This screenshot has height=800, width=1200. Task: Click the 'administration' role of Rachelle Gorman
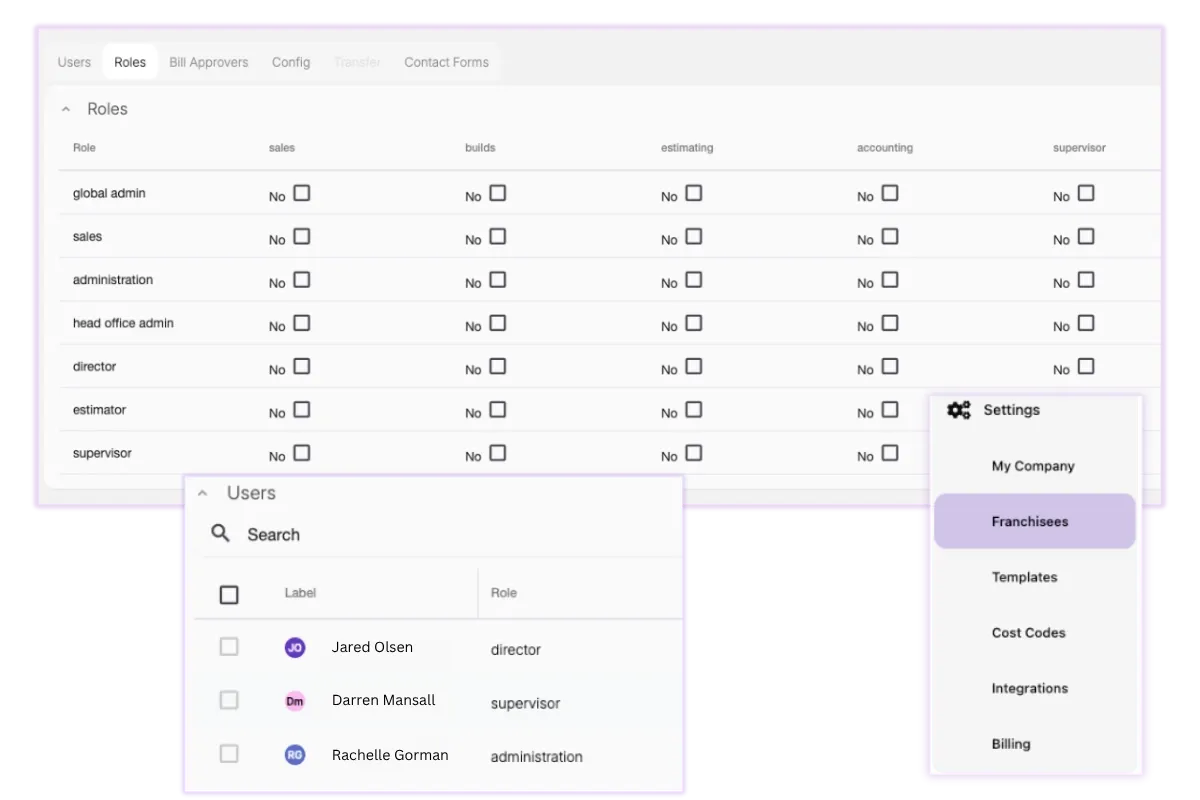pos(536,757)
